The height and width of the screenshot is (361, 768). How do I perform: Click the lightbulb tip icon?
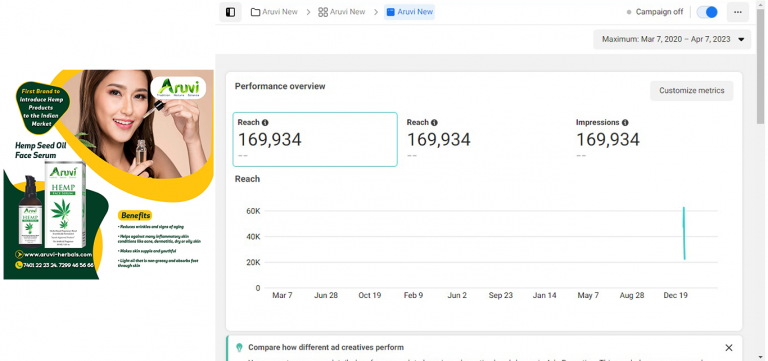click(x=239, y=347)
